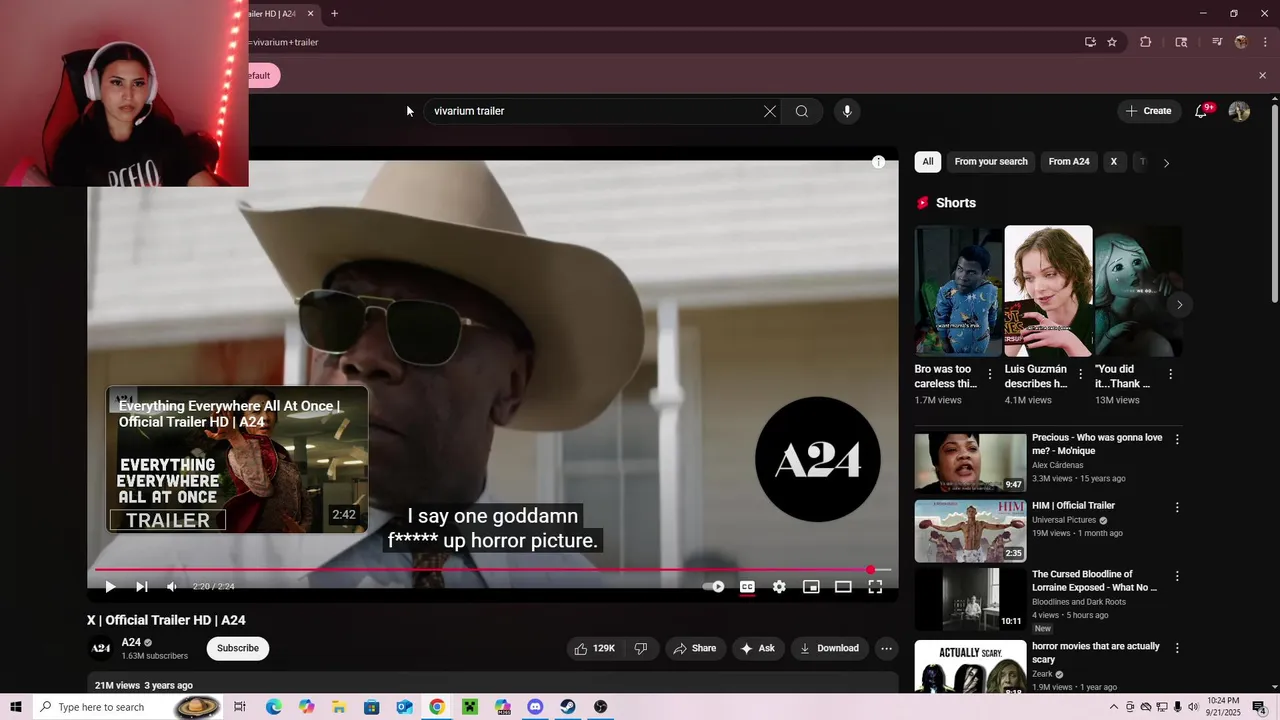Open options for Cursed Bloodline video
This screenshot has height=720, width=1280.
click(x=1177, y=576)
